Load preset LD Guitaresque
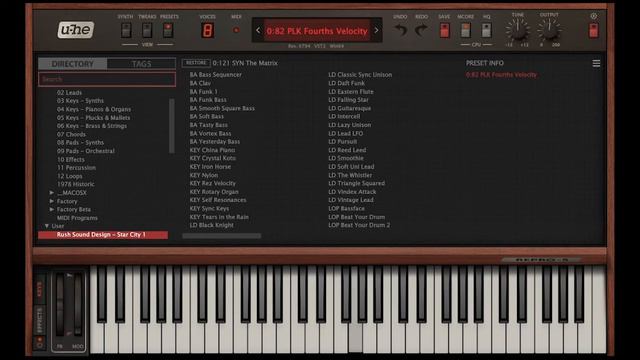The image size is (640, 360). coord(350,108)
